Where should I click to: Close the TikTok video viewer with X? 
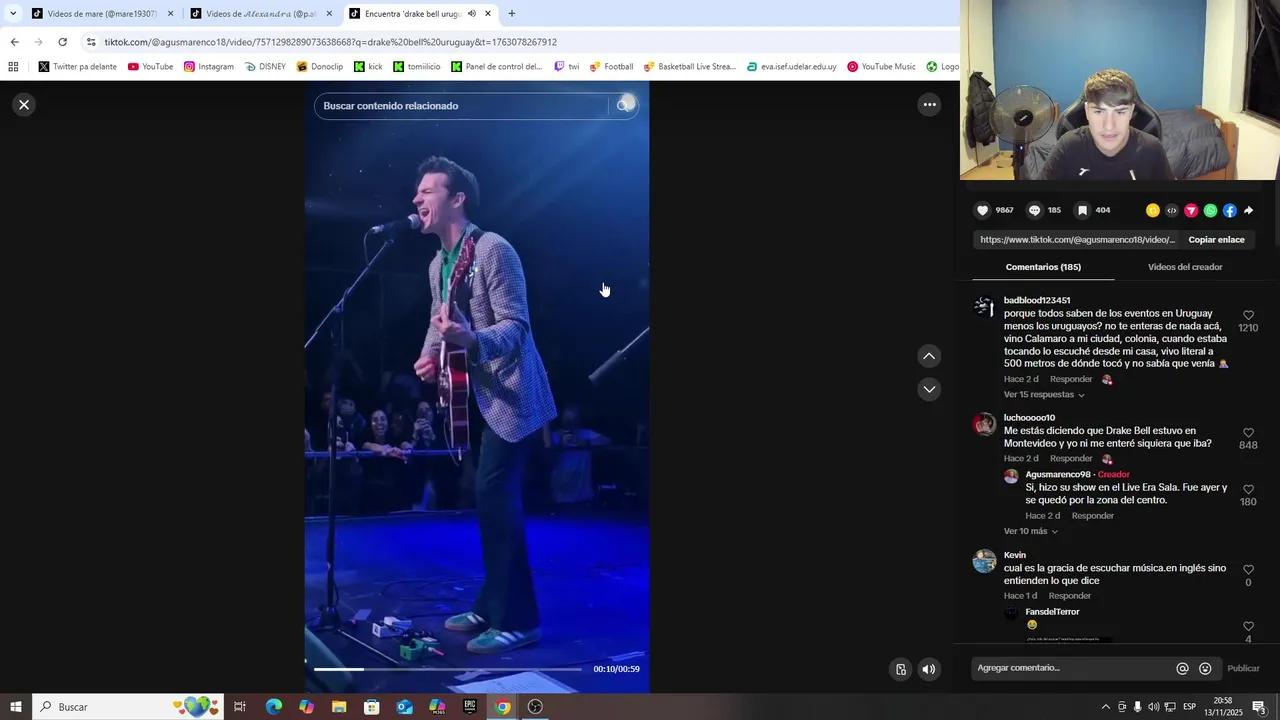pos(24,105)
